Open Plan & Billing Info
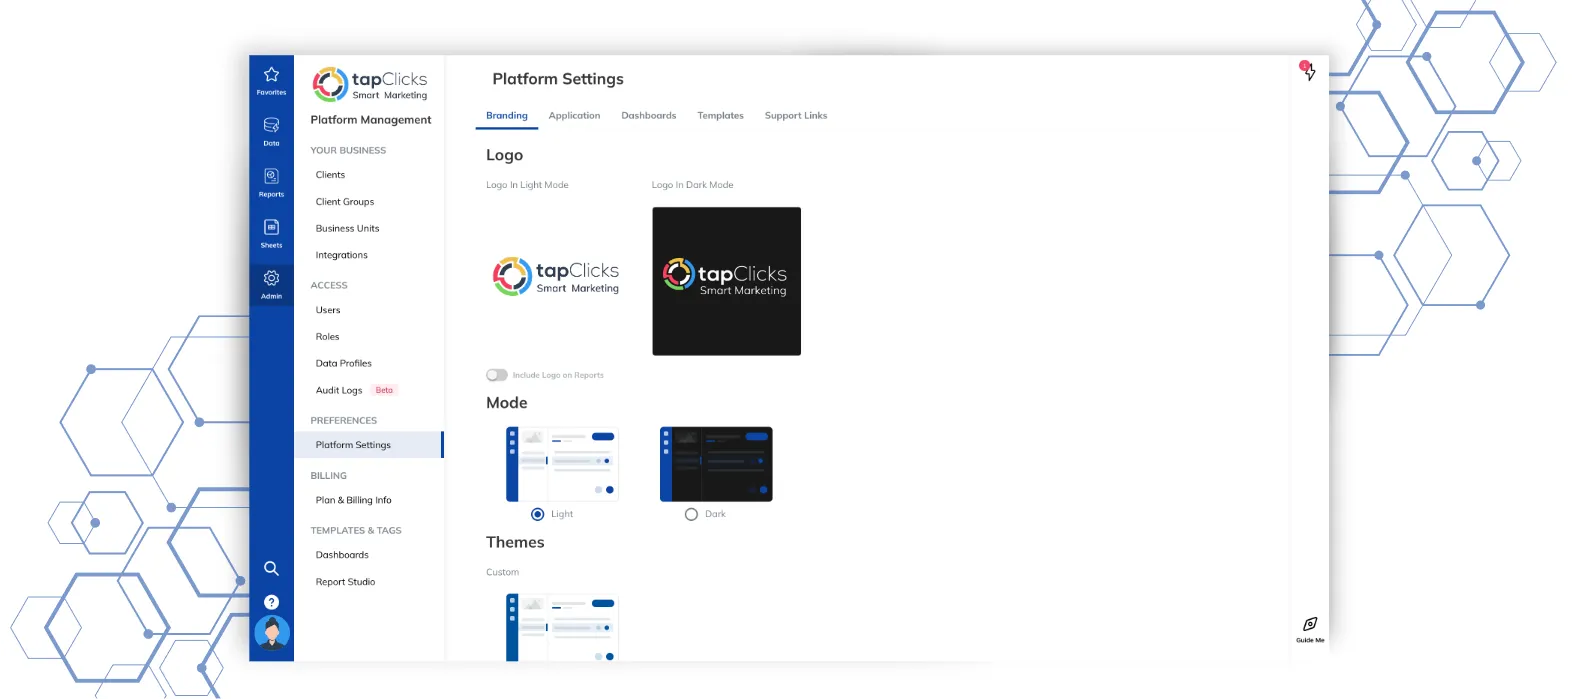The image size is (1575, 700). point(353,500)
